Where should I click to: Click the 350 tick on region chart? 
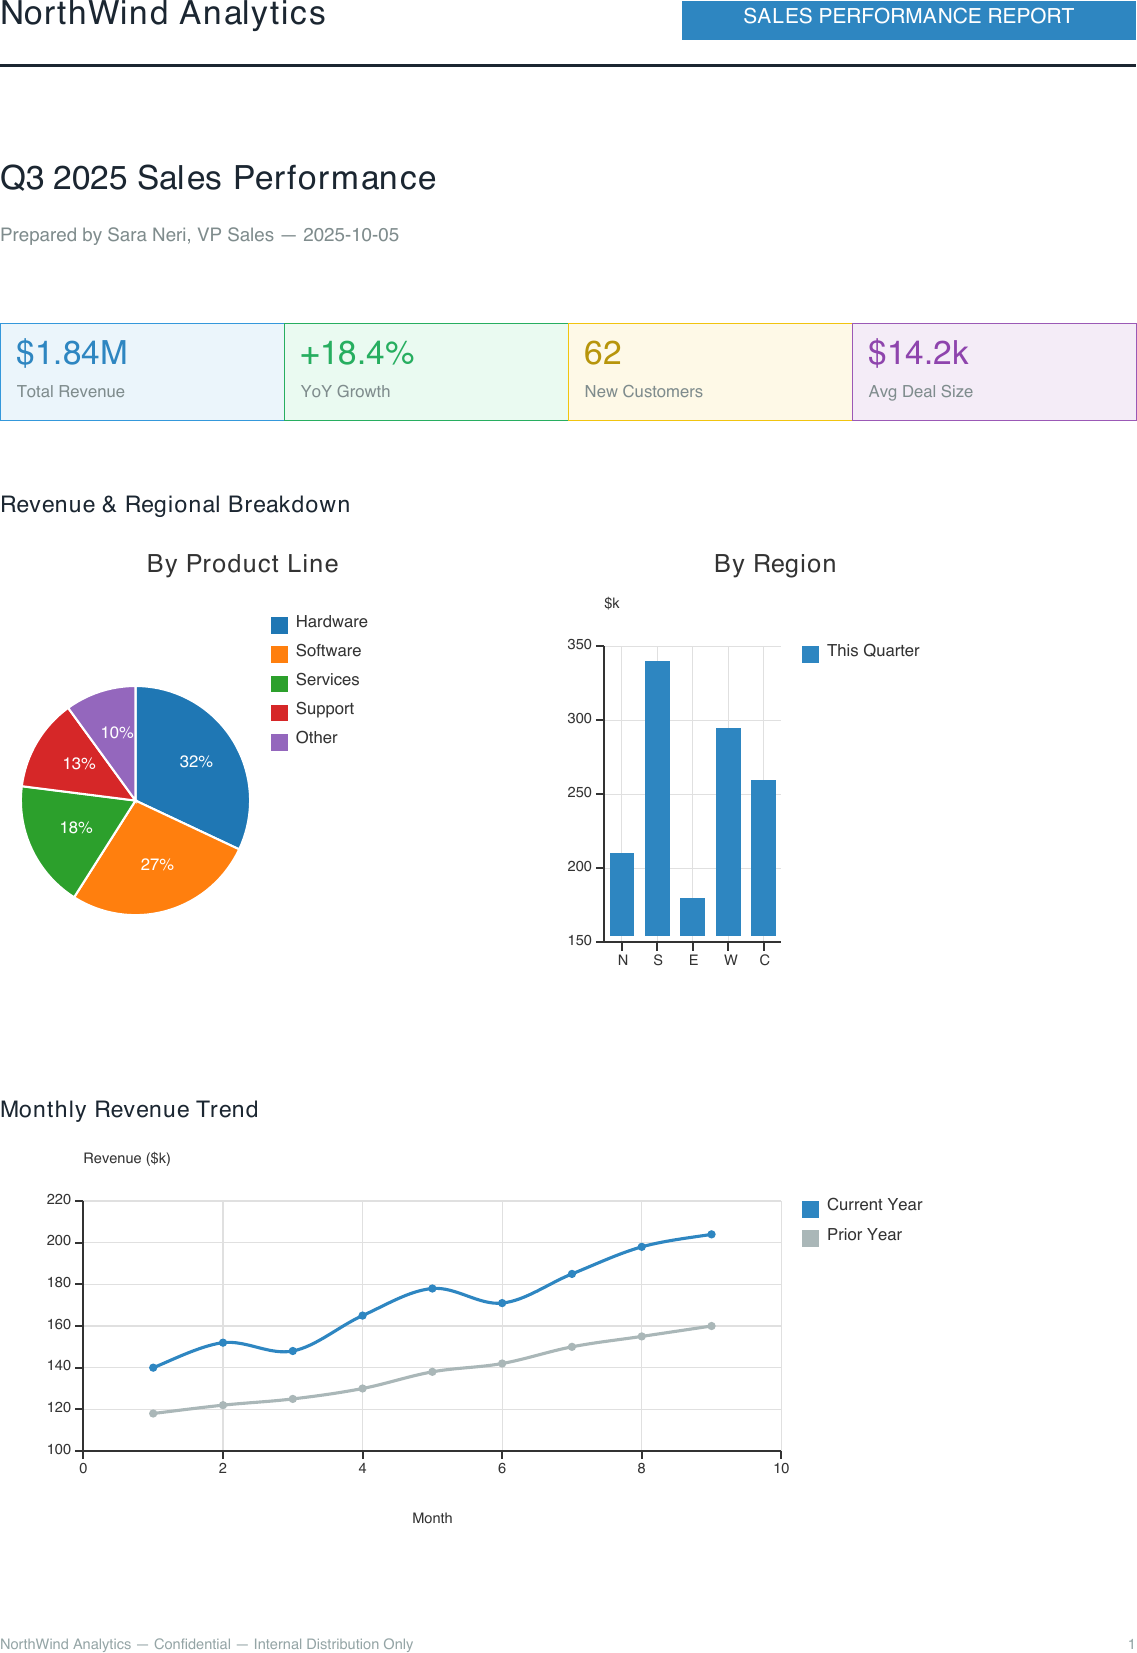580,645
